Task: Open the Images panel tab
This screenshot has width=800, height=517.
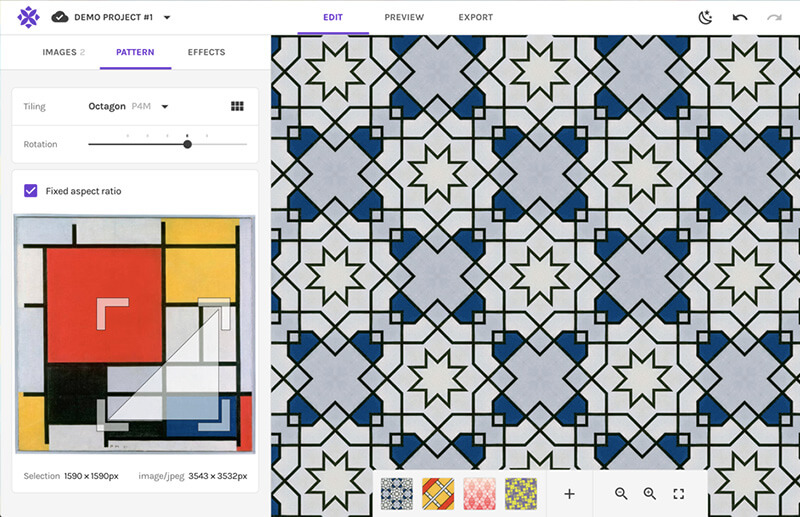Action: [63, 52]
